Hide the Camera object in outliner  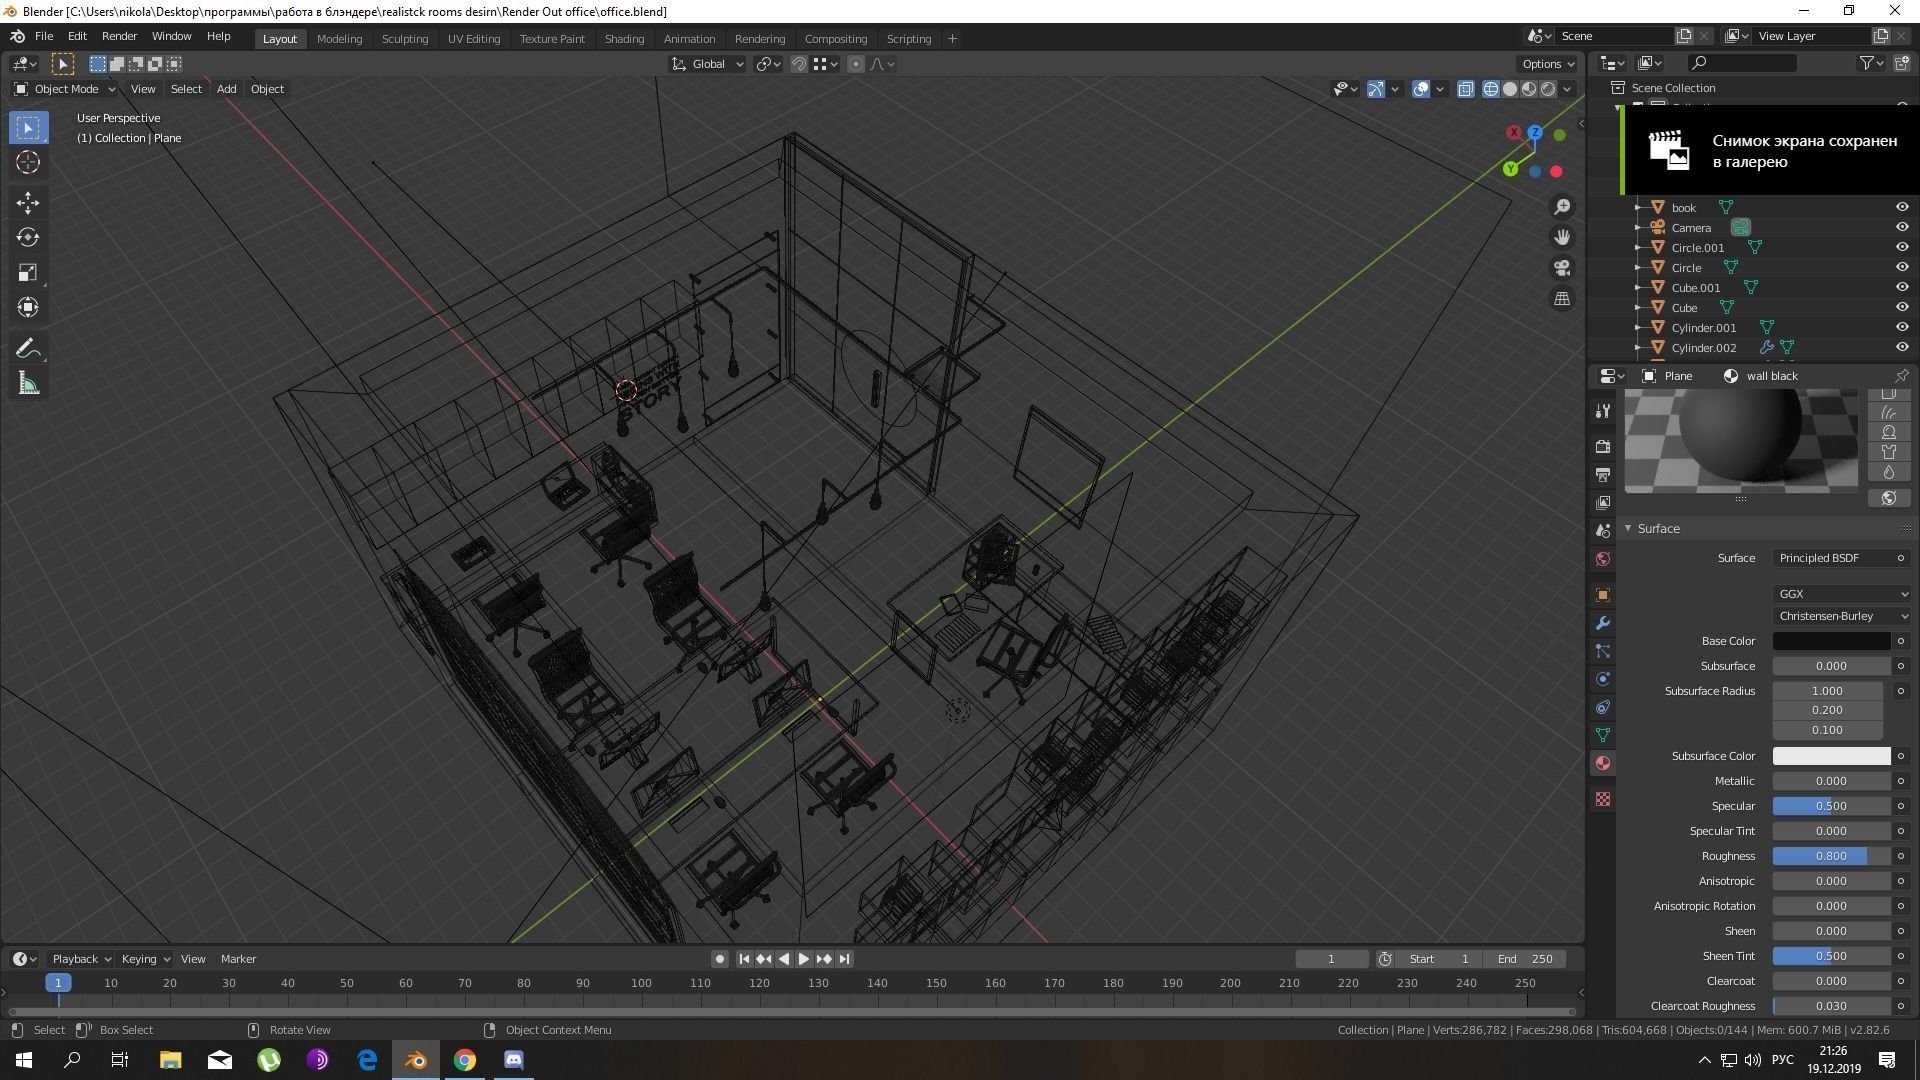[x=1902, y=227]
